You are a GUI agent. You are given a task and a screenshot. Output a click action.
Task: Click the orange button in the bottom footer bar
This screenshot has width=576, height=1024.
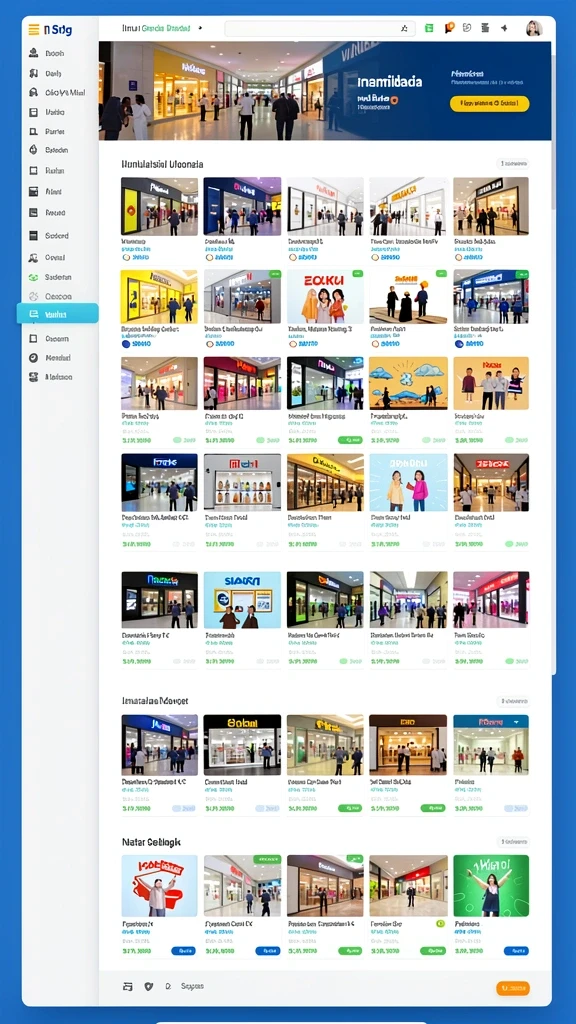click(513, 988)
